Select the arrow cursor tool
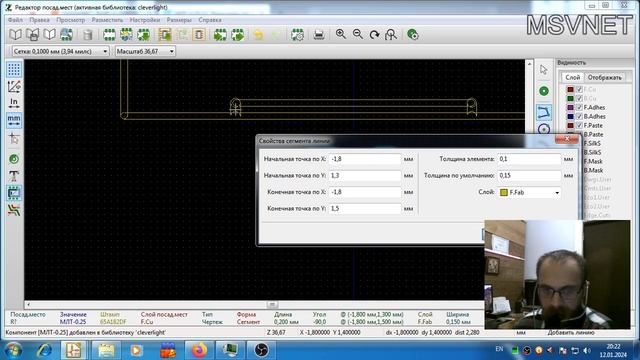The height and width of the screenshot is (360, 640). [543, 70]
